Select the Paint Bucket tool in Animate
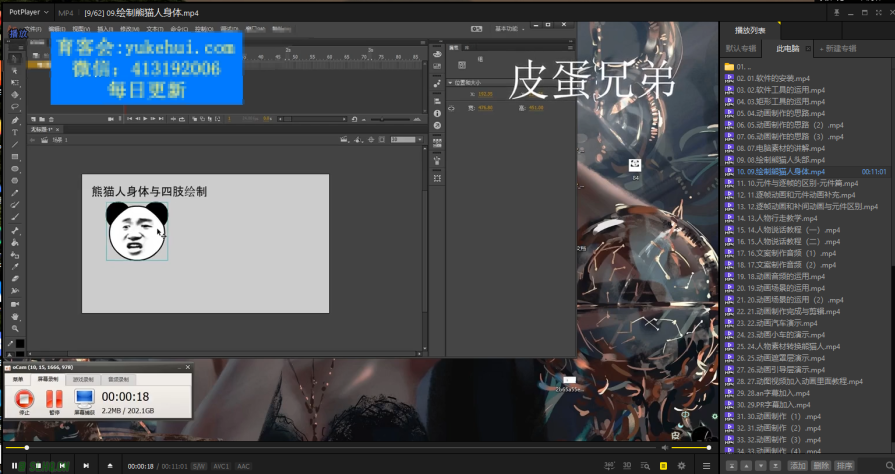The height and width of the screenshot is (474, 895). [x=15, y=242]
